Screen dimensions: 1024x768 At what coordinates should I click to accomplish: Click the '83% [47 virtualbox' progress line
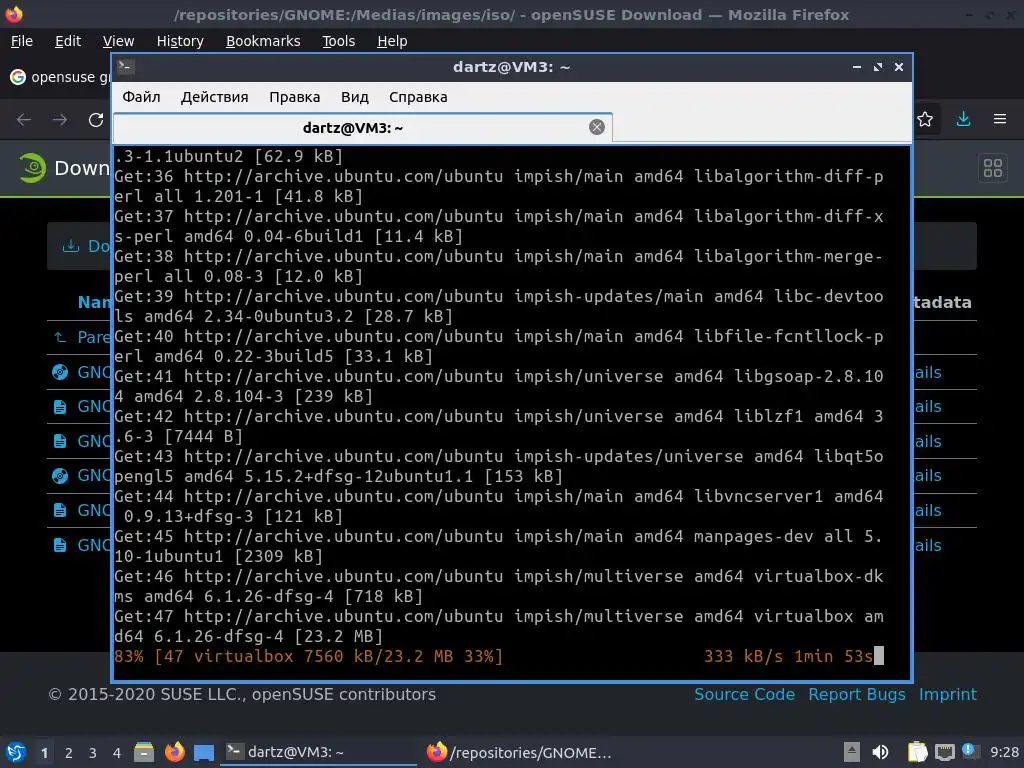pos(308,656)
